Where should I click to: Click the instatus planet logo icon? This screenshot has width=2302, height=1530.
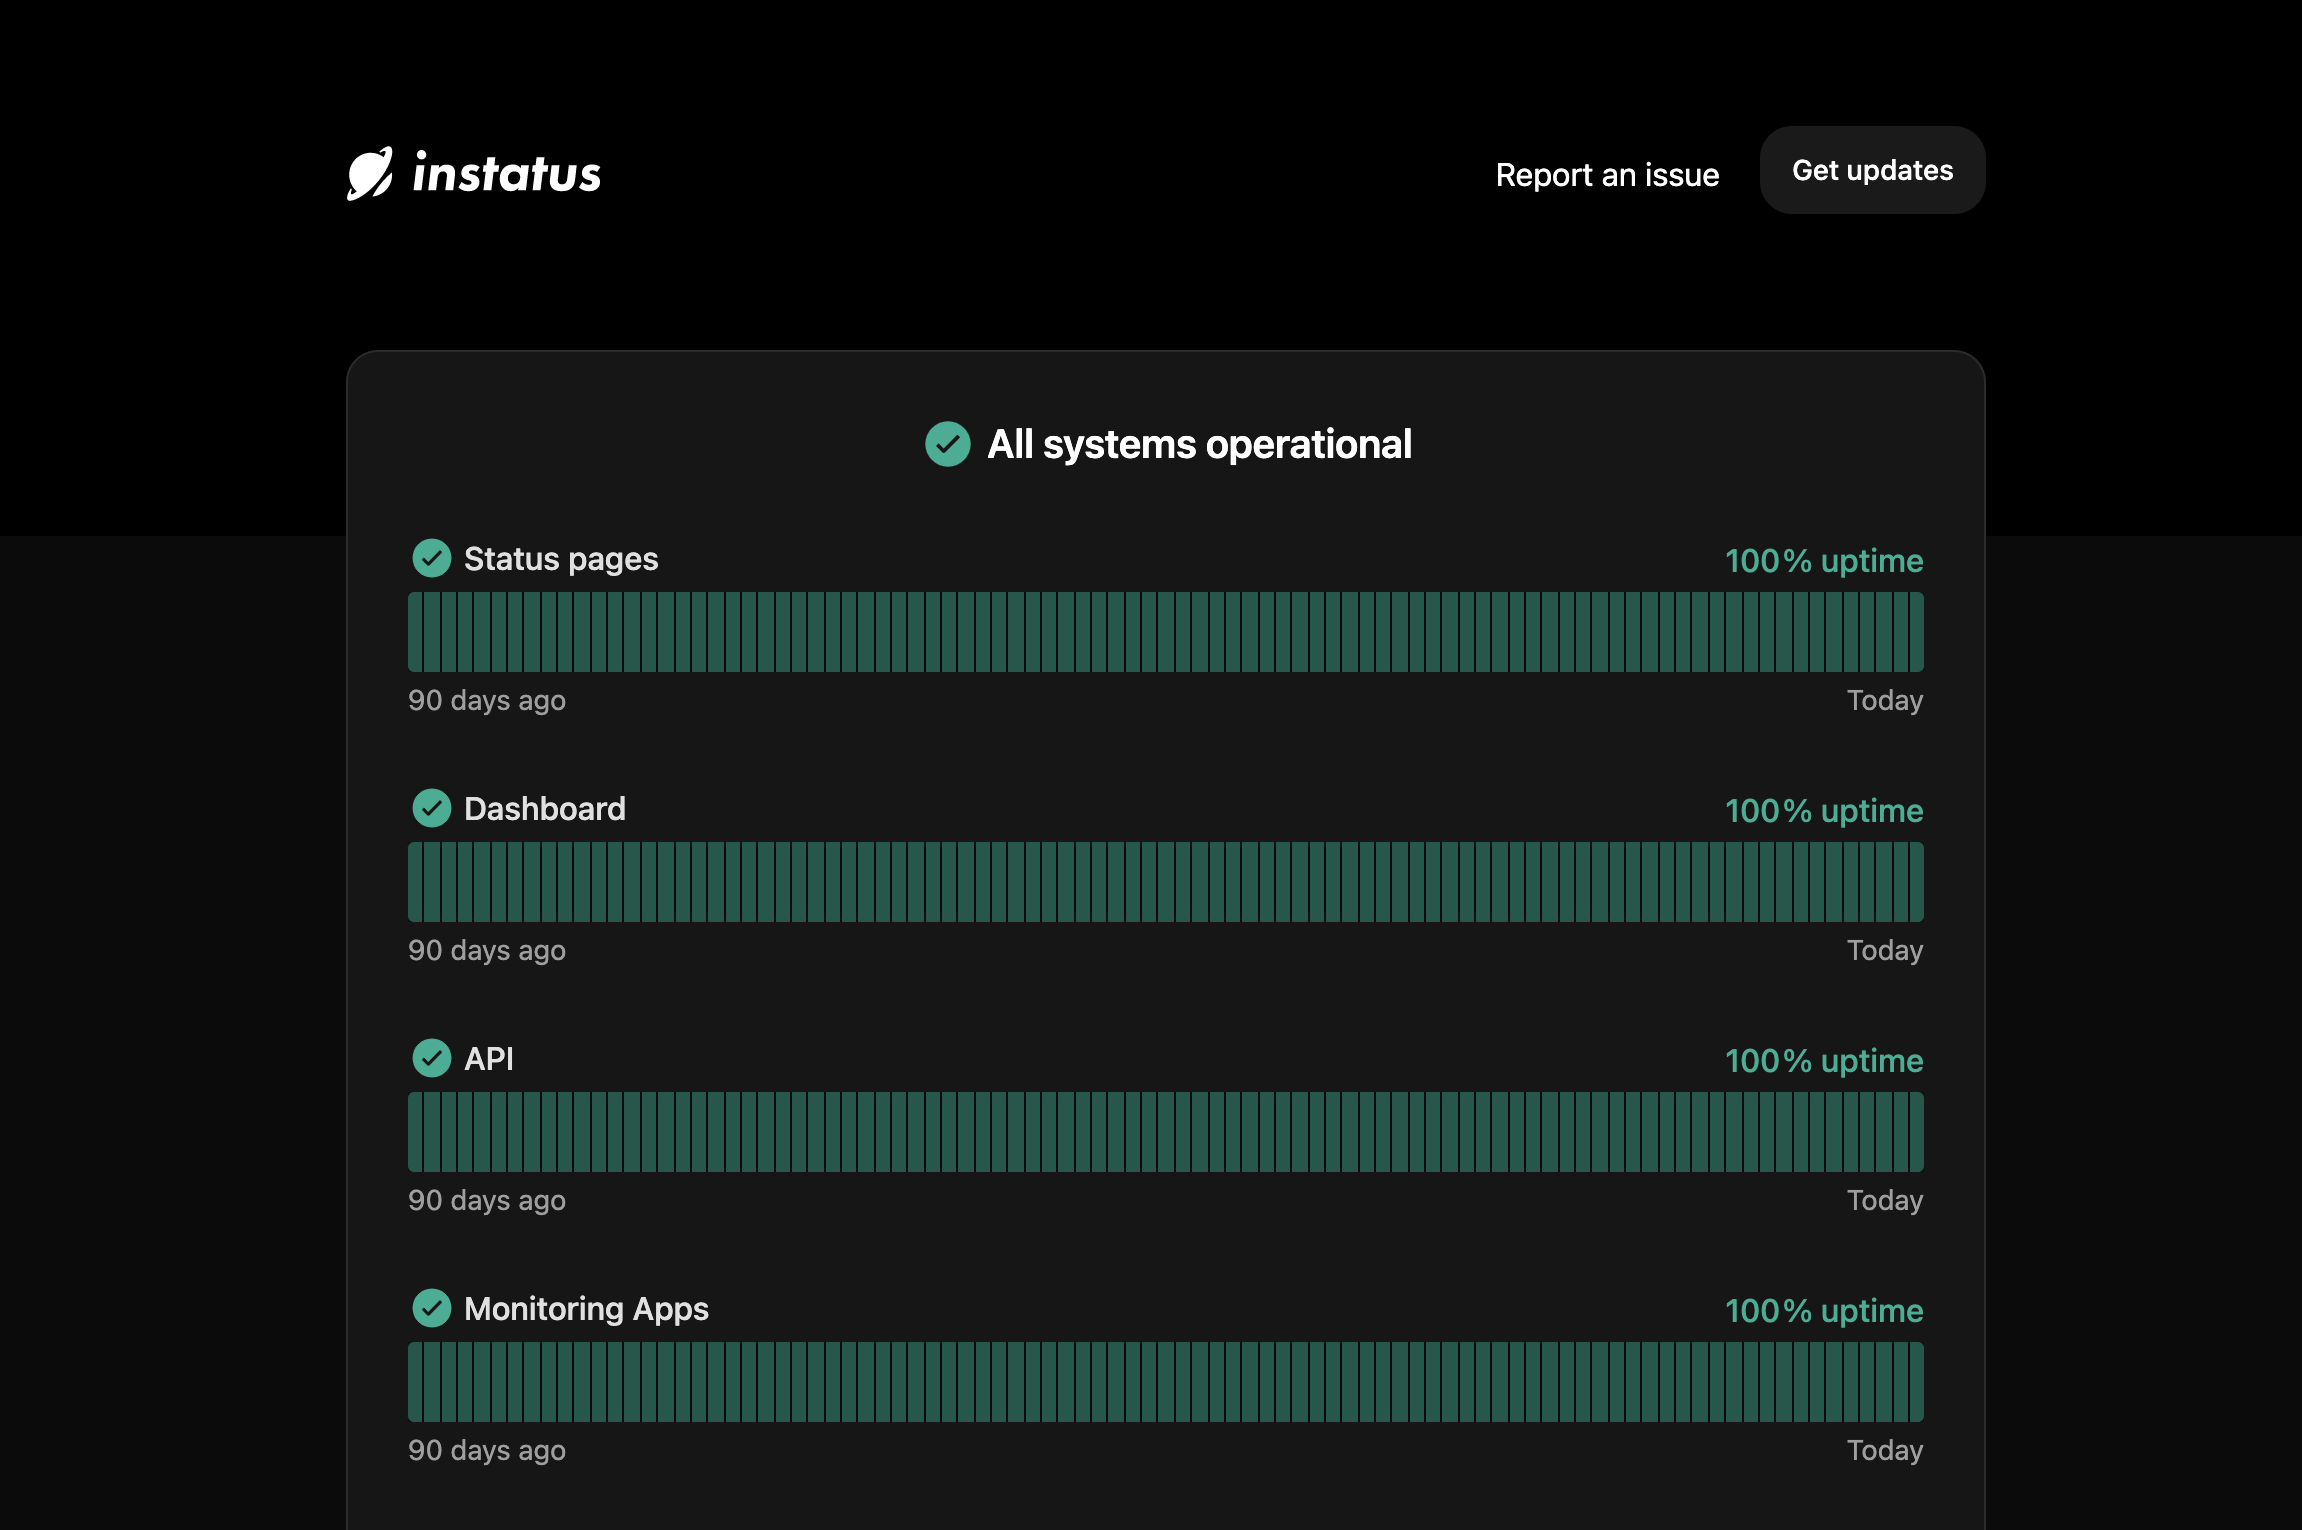(x=370, y=174)
